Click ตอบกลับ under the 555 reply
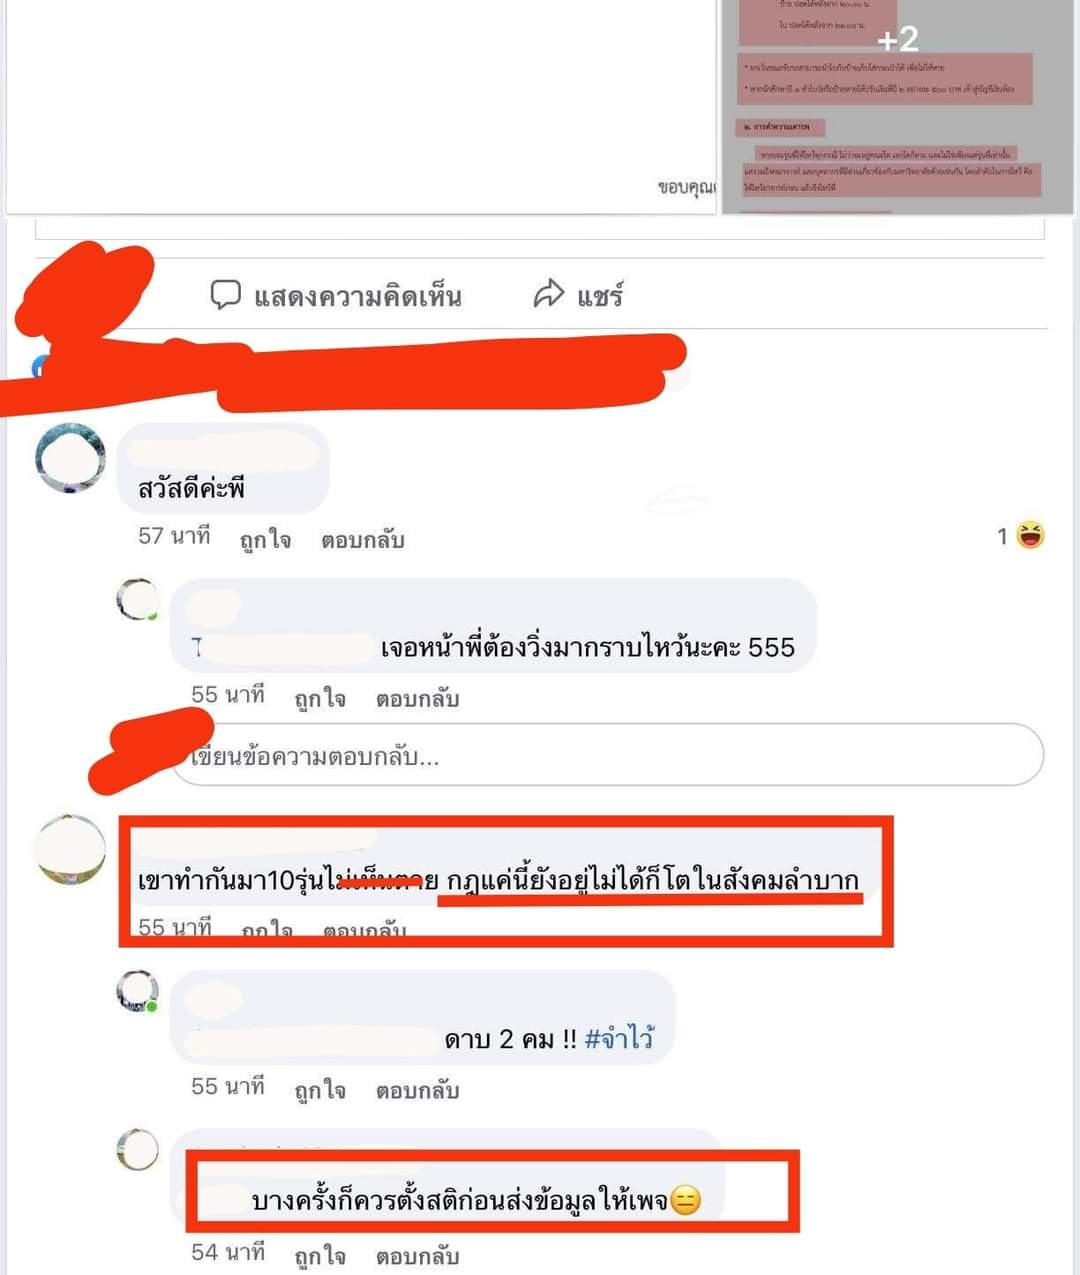 coord(417,698)
